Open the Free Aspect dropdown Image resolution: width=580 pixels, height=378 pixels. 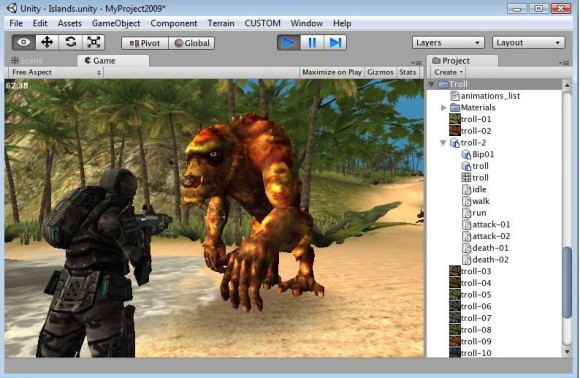(x=56, y=72)
